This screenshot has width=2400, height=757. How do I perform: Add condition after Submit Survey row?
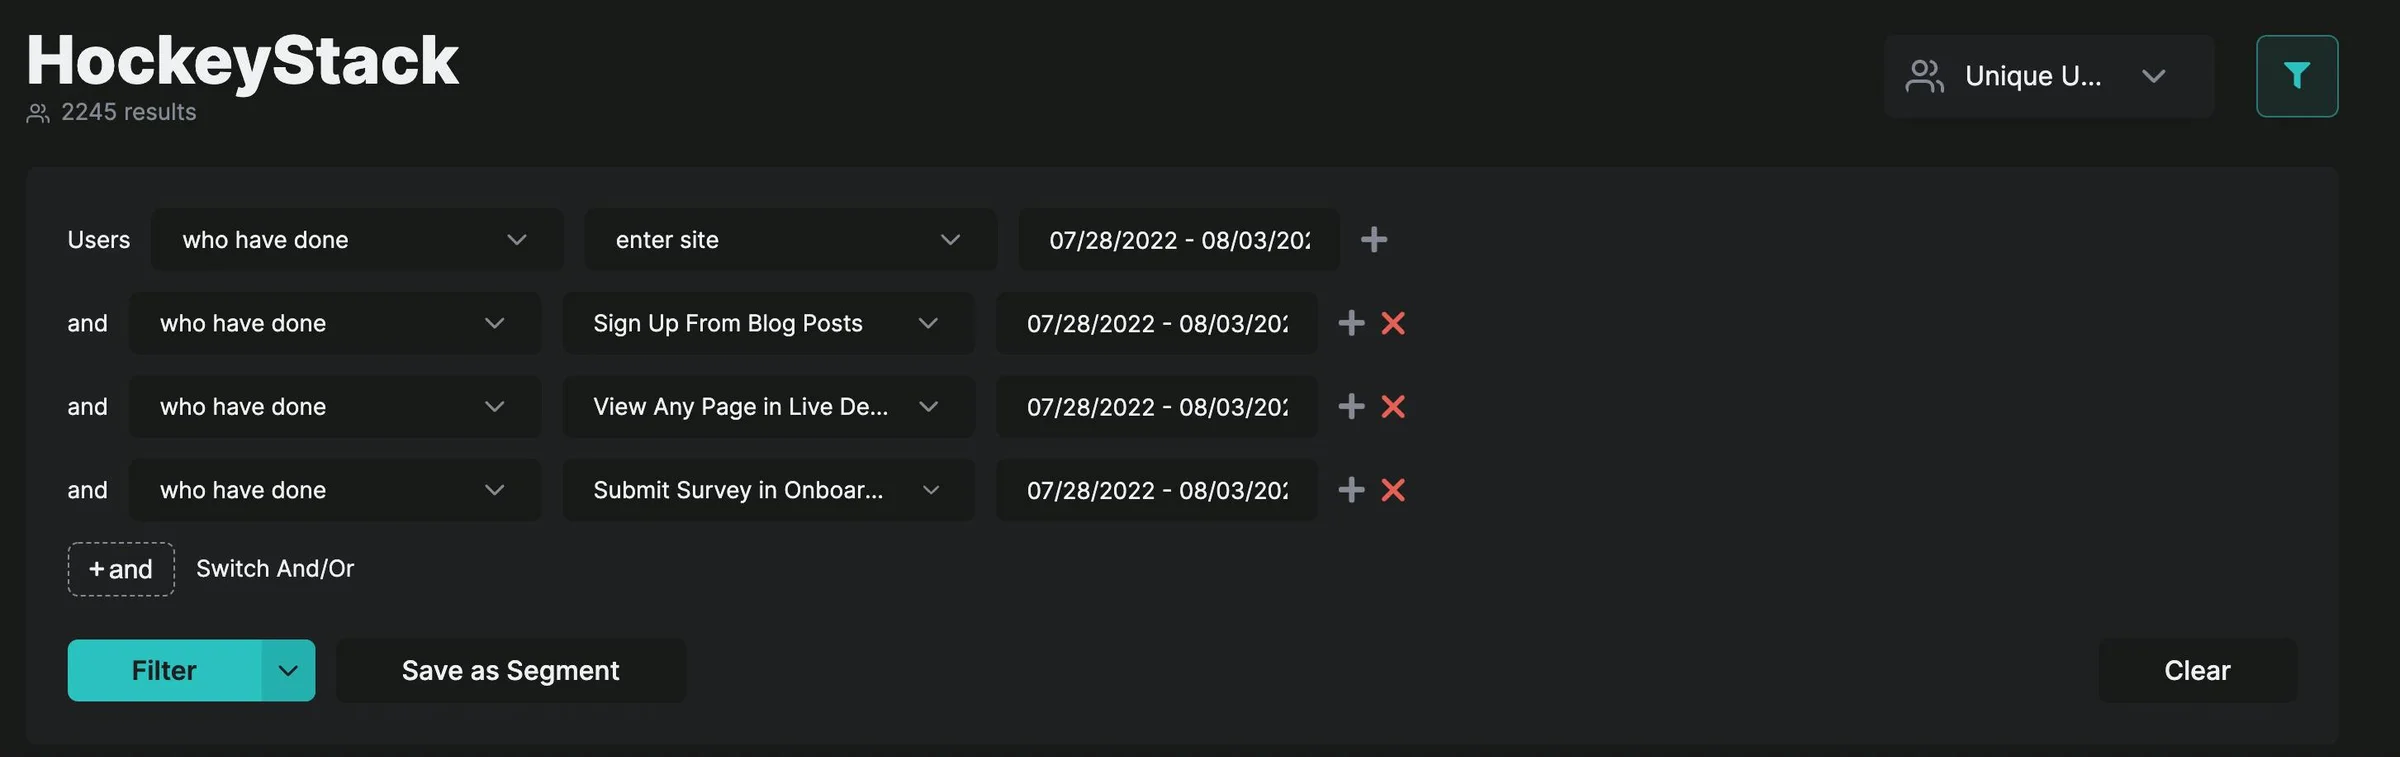tap(1351, 490)
